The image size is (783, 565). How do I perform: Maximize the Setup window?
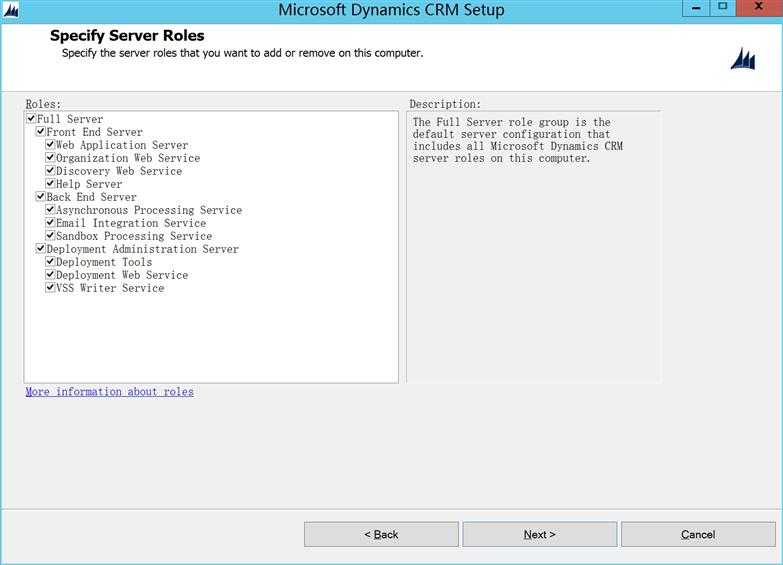[722, 7]
